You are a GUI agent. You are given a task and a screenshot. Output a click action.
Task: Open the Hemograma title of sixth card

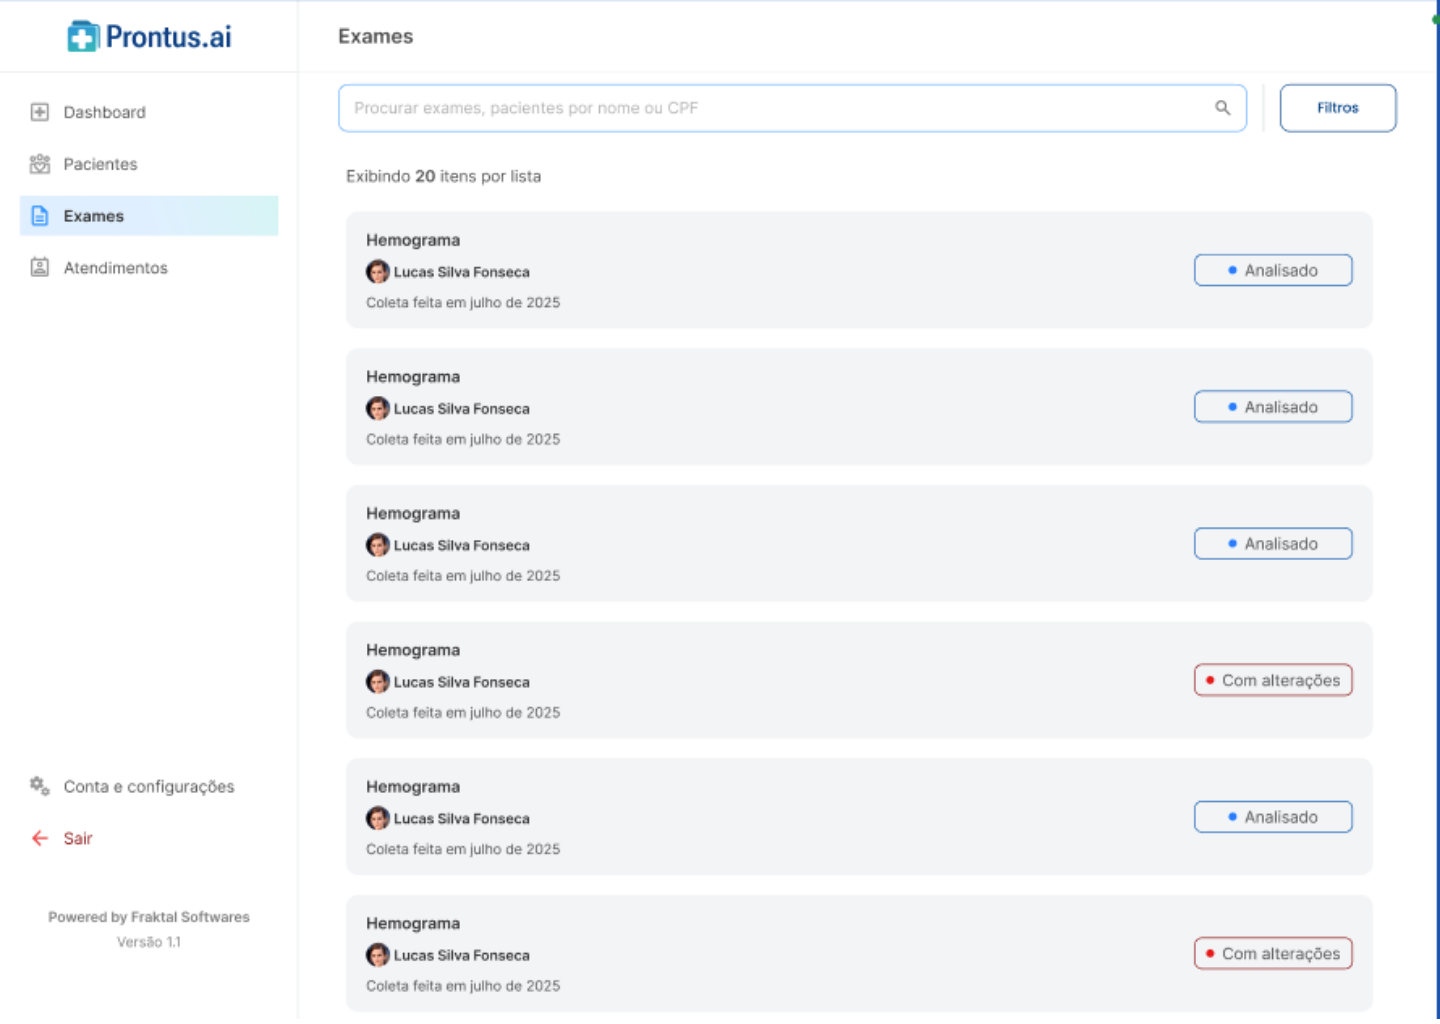(x=413, y=923)
